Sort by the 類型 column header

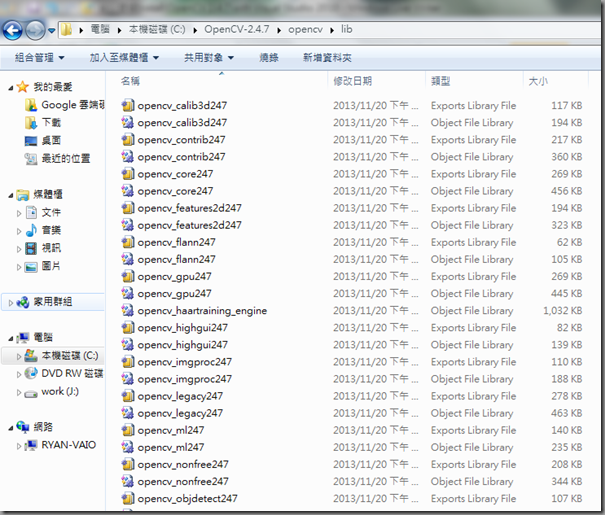click(x=441, y=81)
